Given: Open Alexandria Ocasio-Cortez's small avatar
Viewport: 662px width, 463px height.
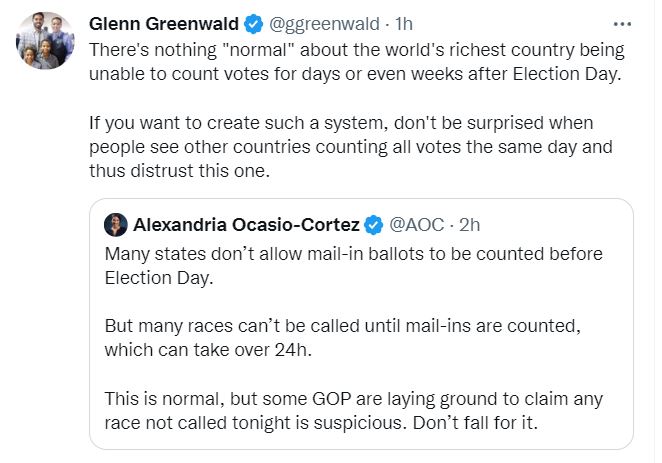Looking at the screenshot, I should click(115, 223).
